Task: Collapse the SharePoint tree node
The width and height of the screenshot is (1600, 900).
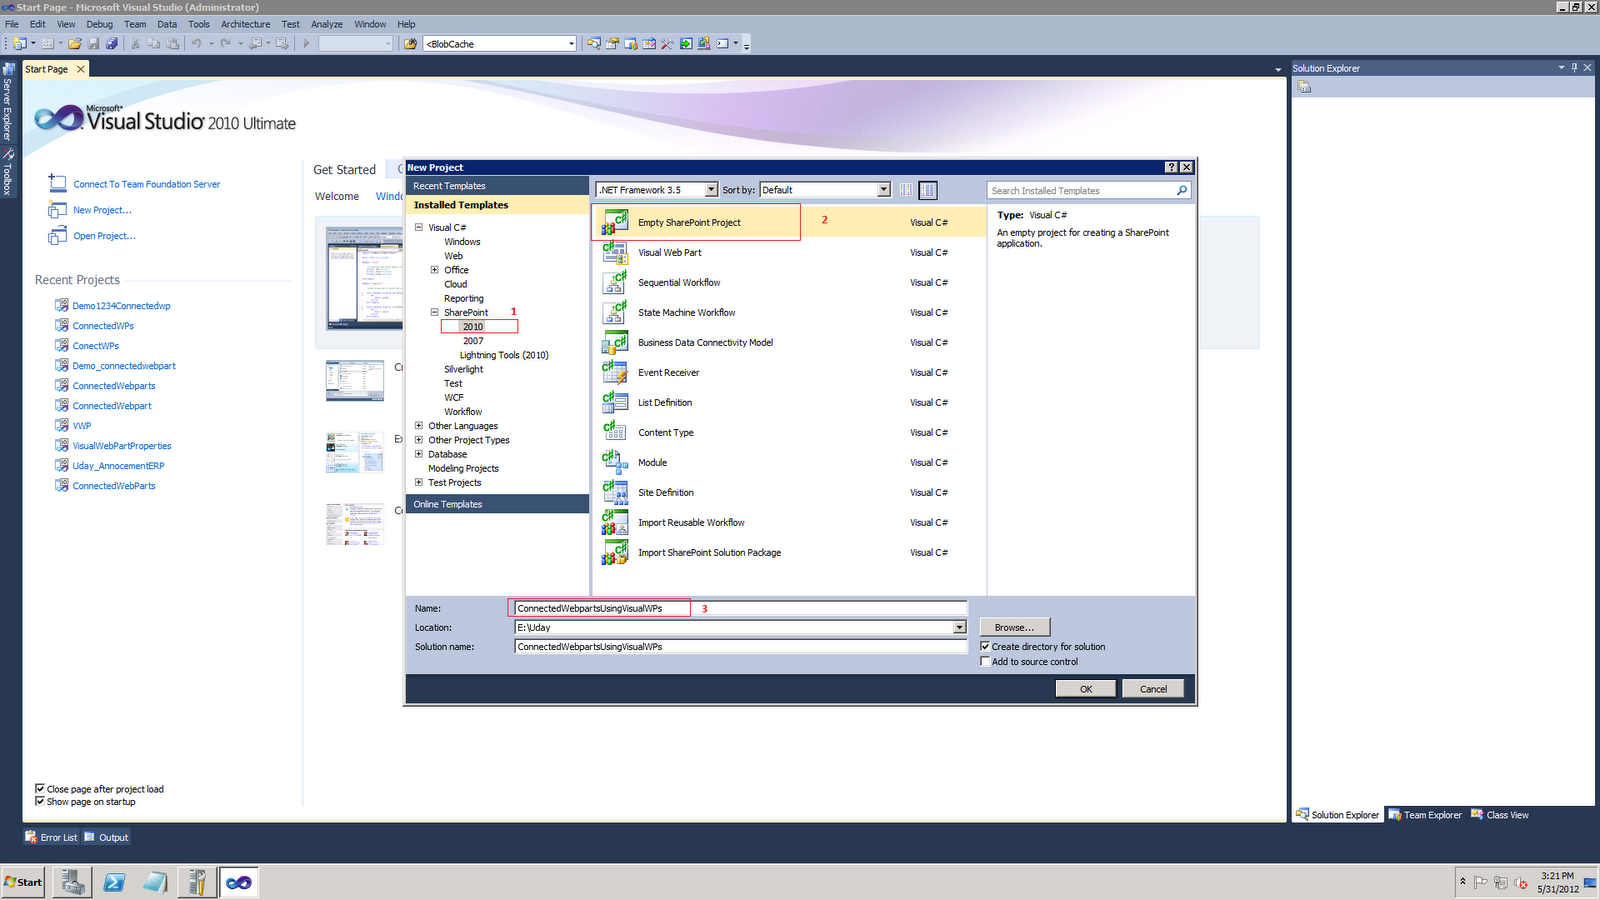Action: coord(434,312)
